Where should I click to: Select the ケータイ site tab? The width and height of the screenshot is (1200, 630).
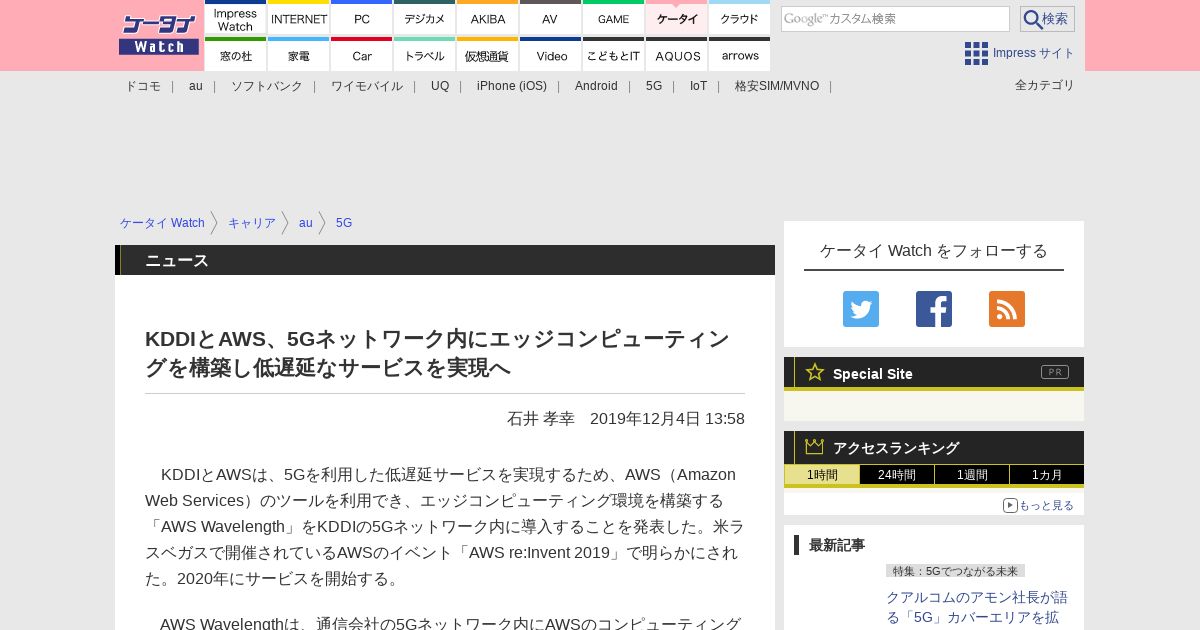pos(677,18)
